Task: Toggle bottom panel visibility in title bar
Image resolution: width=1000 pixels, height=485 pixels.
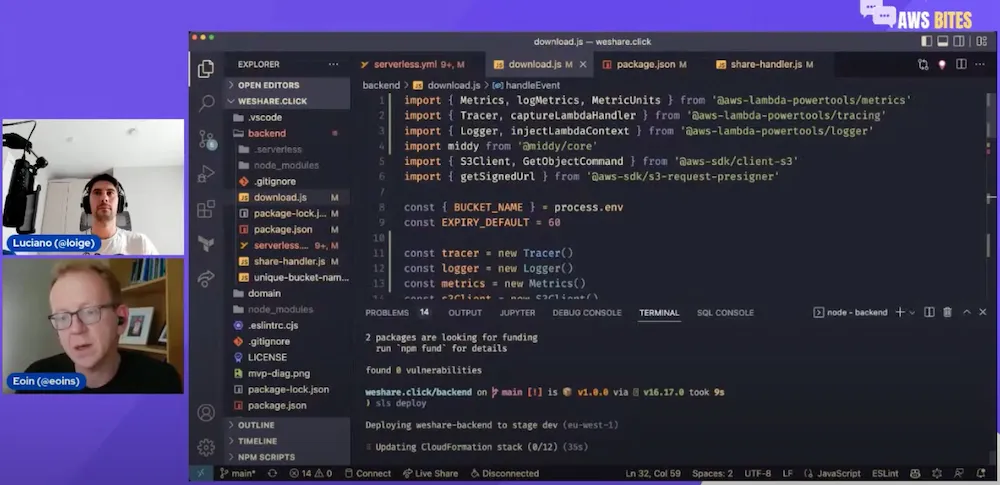Action: pyautogui.click(x=943, y=41)
